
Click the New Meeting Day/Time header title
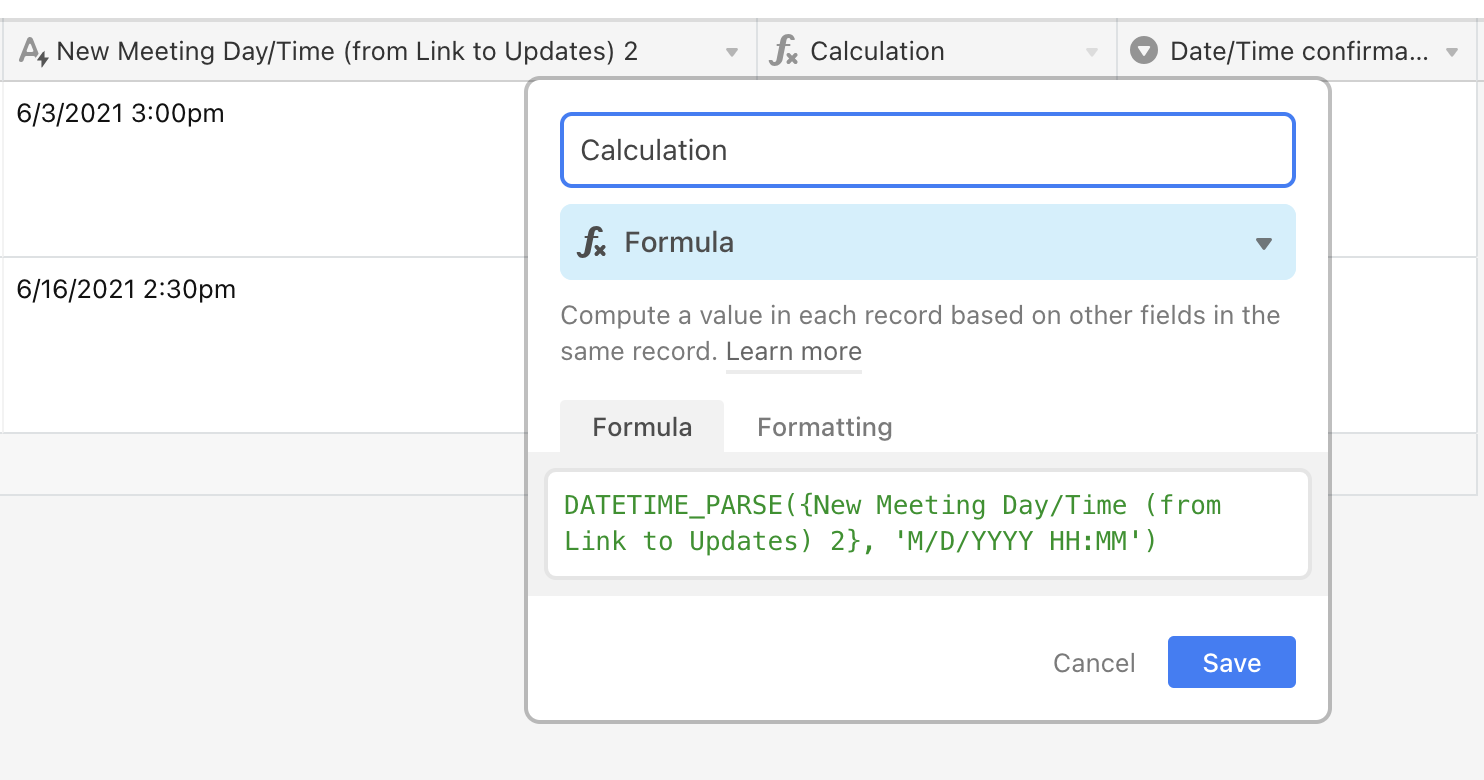[347, 51]
